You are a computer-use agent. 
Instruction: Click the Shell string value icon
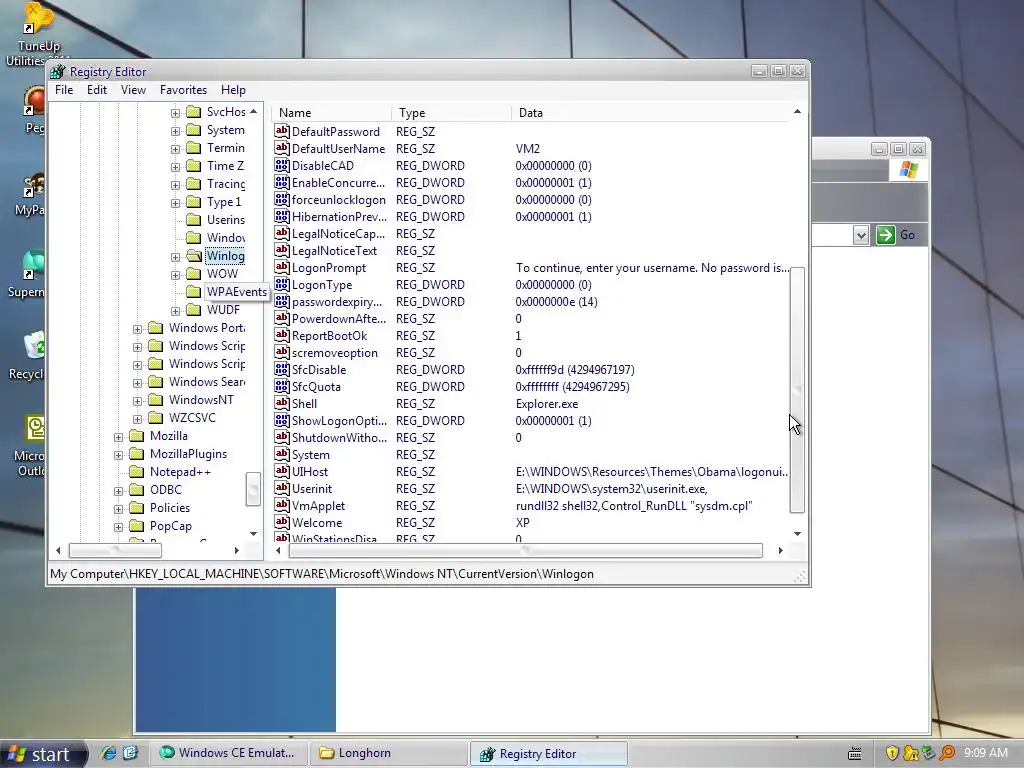(281, 402)
